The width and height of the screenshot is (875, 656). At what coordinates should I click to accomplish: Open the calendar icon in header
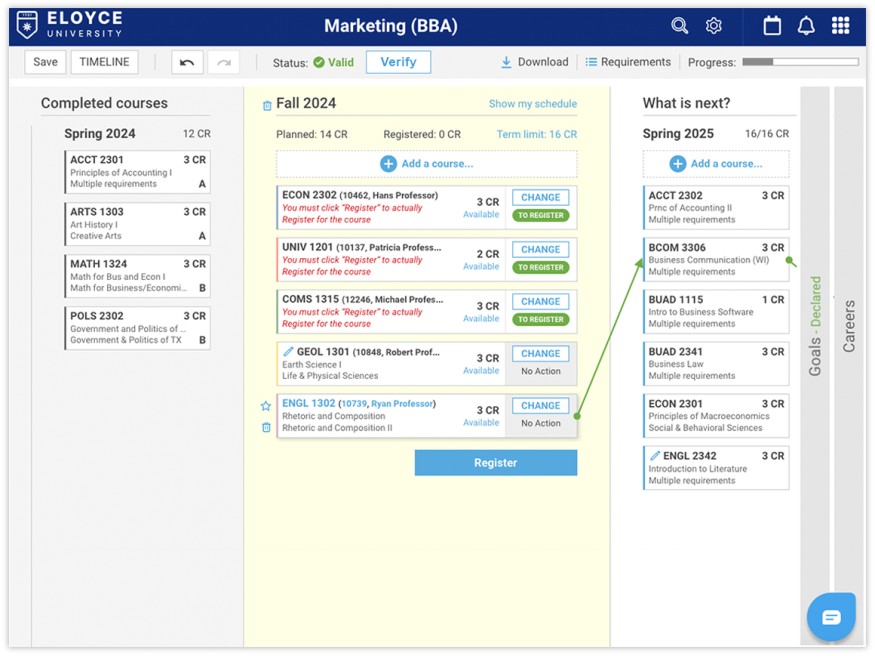click(772, 26)
